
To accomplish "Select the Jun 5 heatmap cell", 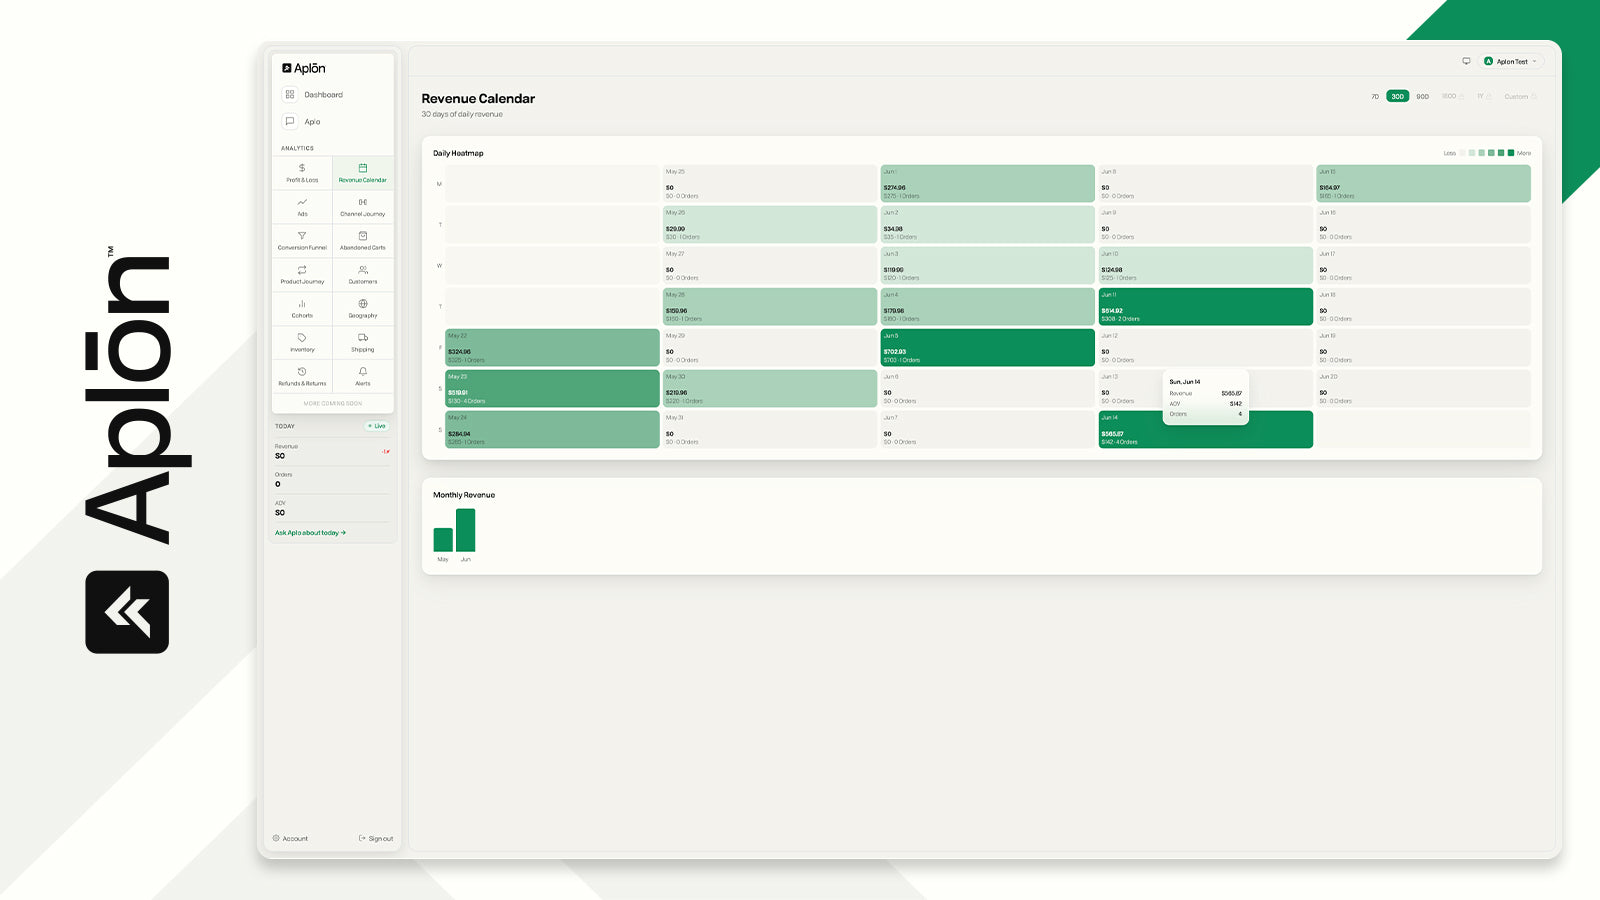I will pos(988,348).
